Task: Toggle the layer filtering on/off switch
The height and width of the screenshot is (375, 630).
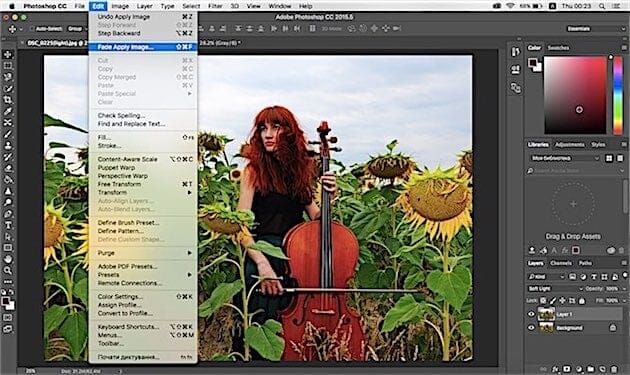Action: (x=625, y=275)
